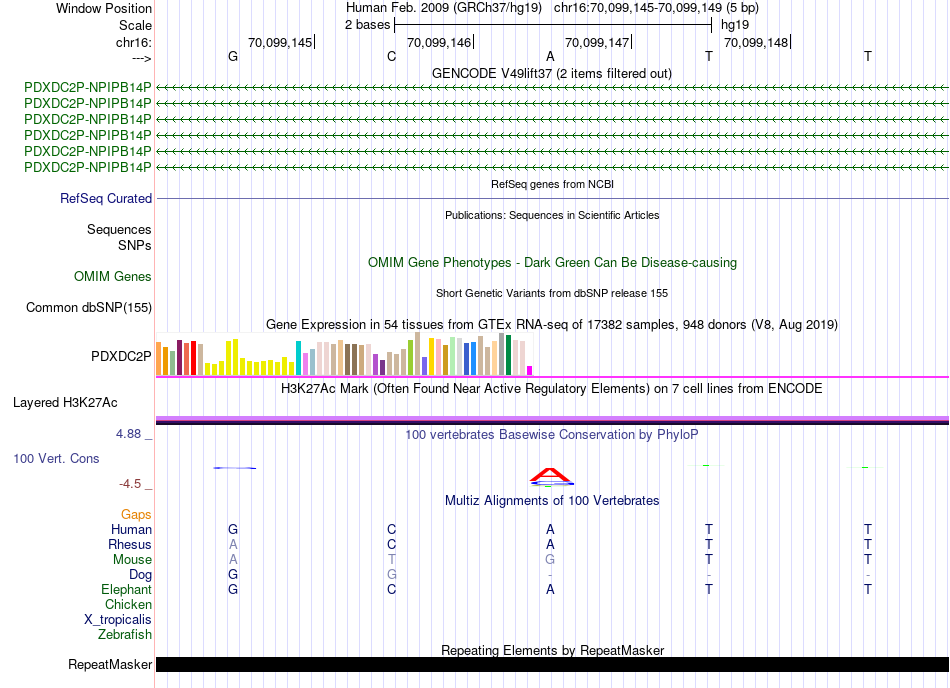Click reference base C in the ruler sequence row

(391, 56)
